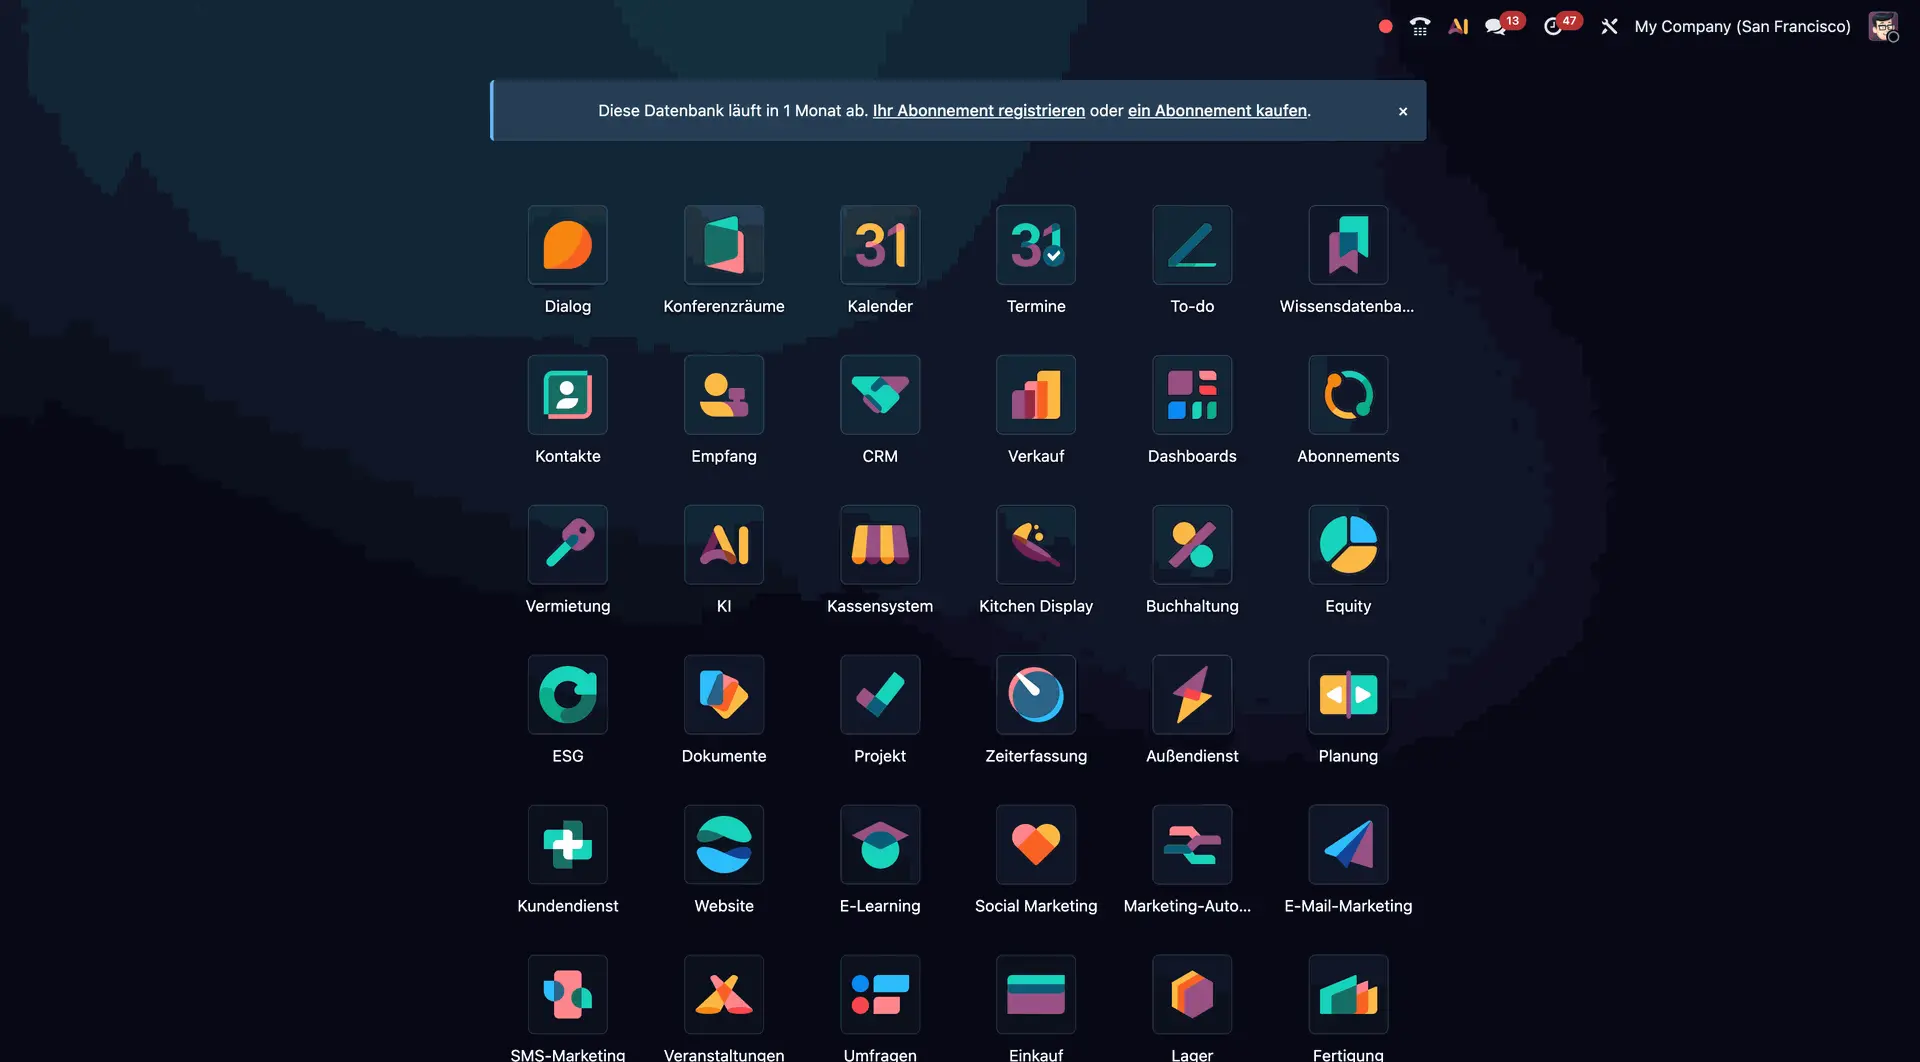This screenshot has width=1920, height=1062.
Task: Open the user avatar account menu
Action: [1884, 26]
